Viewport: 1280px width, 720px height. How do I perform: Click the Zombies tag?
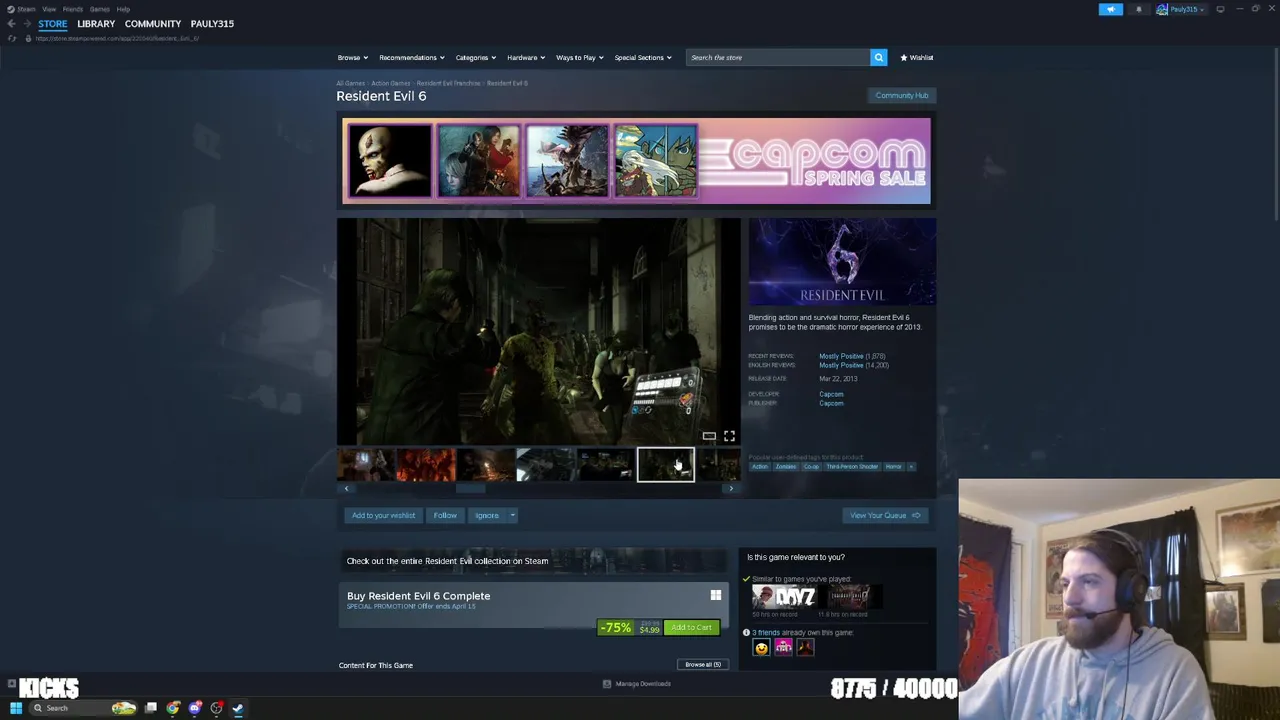pyautogui.click(x=786, y=466)
